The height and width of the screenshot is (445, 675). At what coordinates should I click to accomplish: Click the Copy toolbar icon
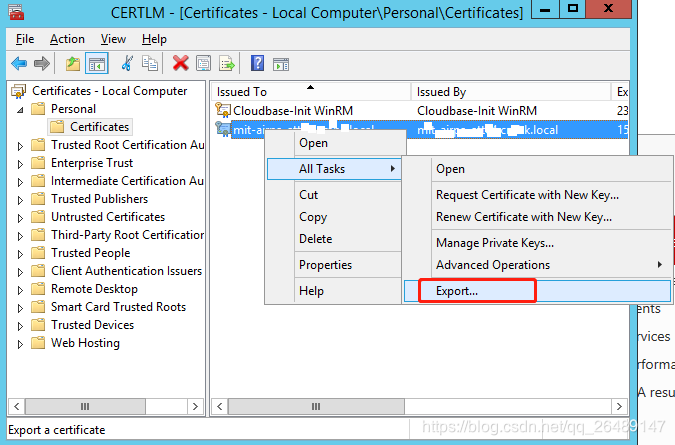pyautogui.click(x=150, y=64)
